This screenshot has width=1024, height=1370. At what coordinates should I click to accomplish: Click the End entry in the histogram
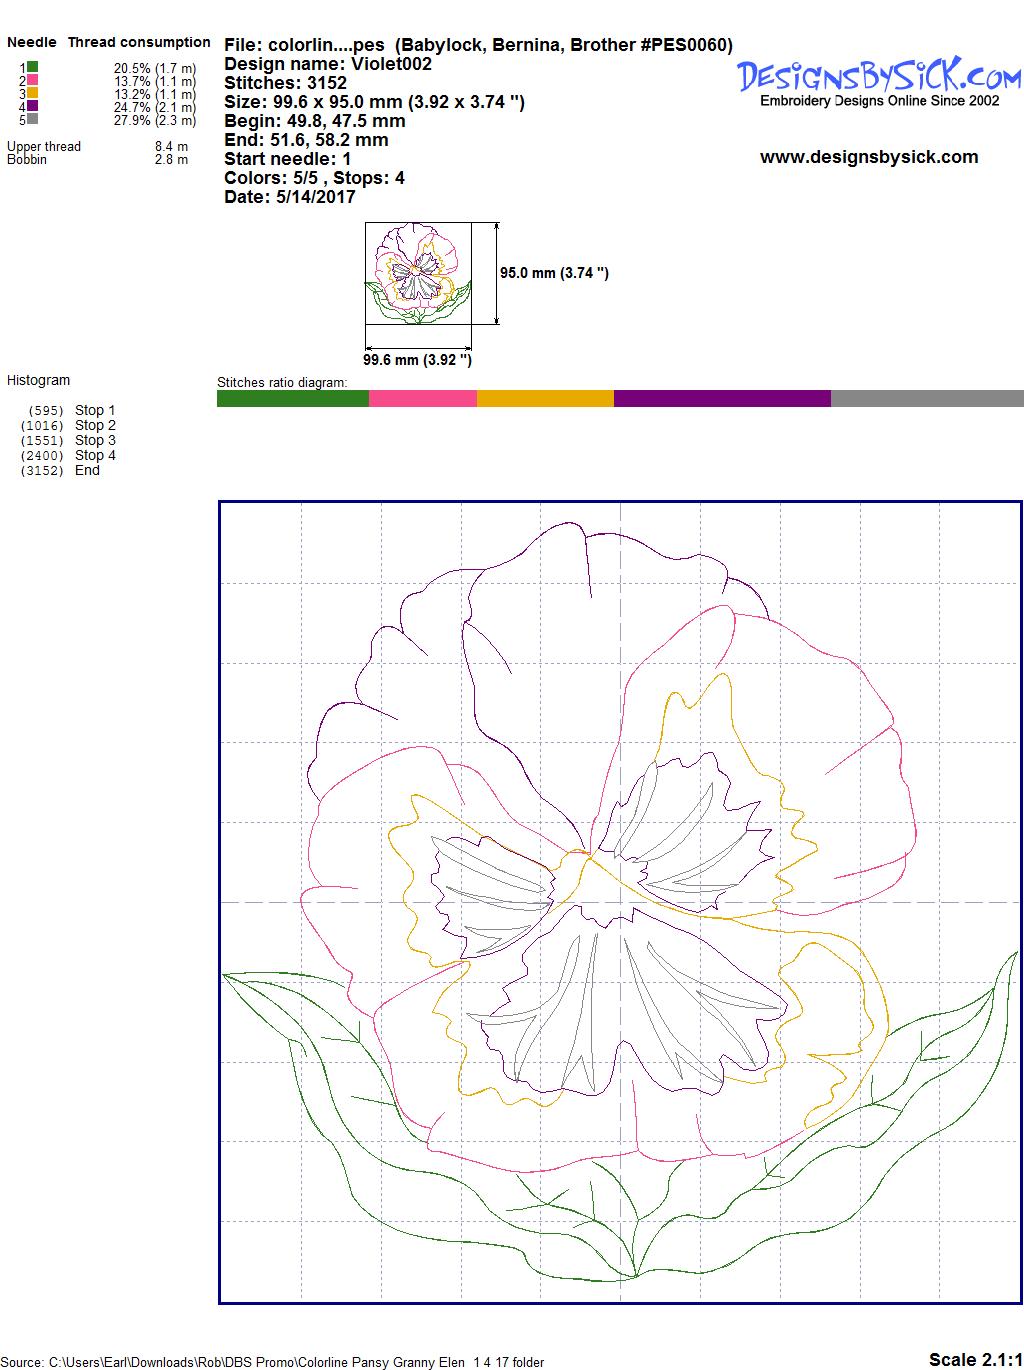tap(87, 470)
